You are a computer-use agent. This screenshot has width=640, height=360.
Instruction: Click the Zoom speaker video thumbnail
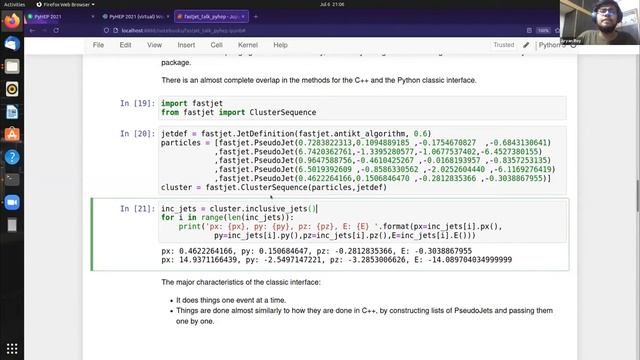(x=600, y=22)
